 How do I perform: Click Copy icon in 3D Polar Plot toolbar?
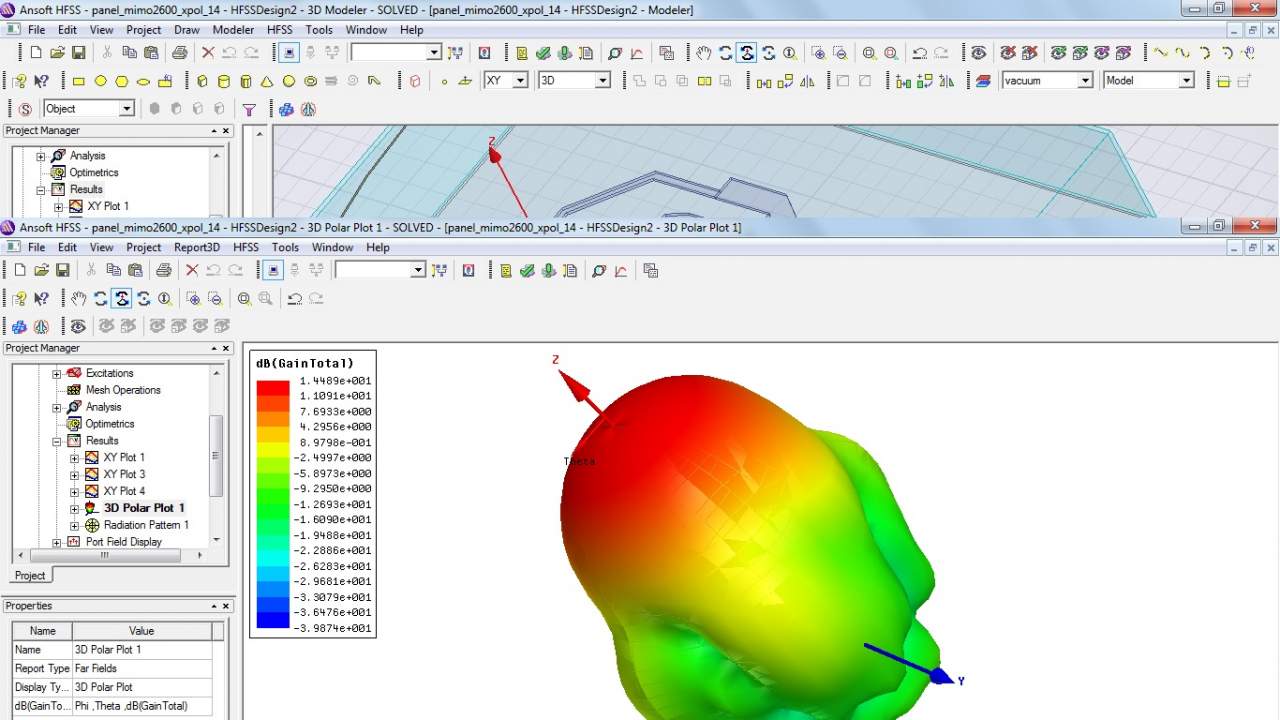tap(113, 270)
